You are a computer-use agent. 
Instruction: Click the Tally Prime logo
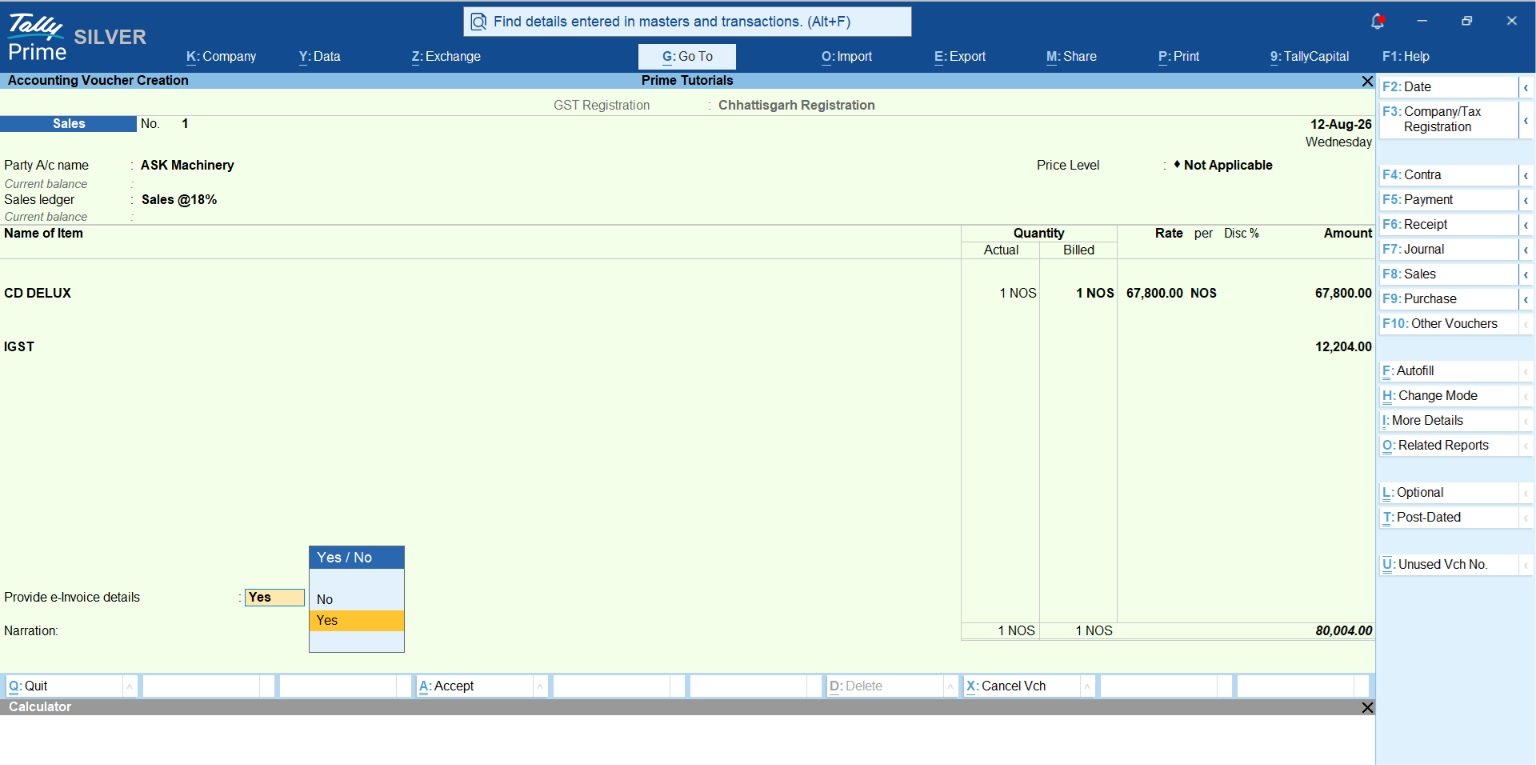tap(37, 37)
